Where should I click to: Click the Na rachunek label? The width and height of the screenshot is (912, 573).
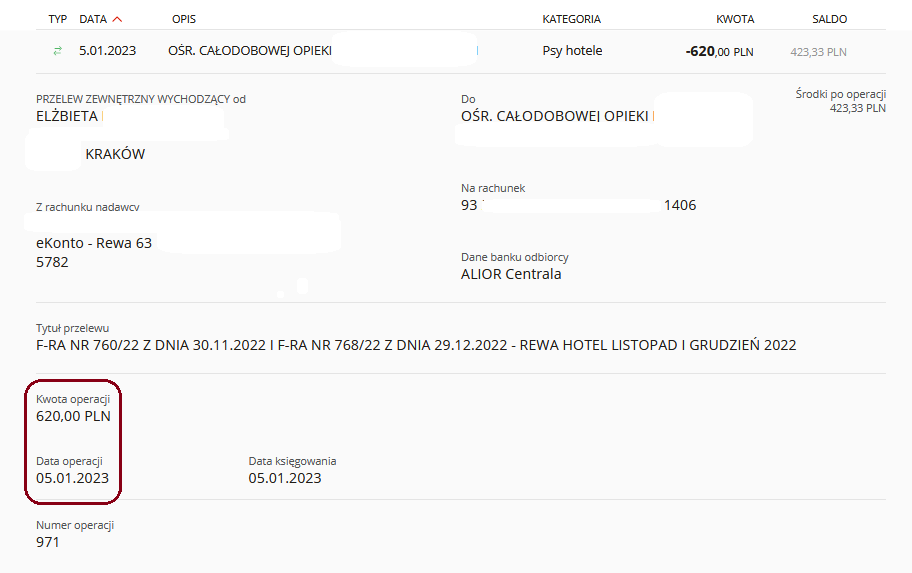point(493,188)
